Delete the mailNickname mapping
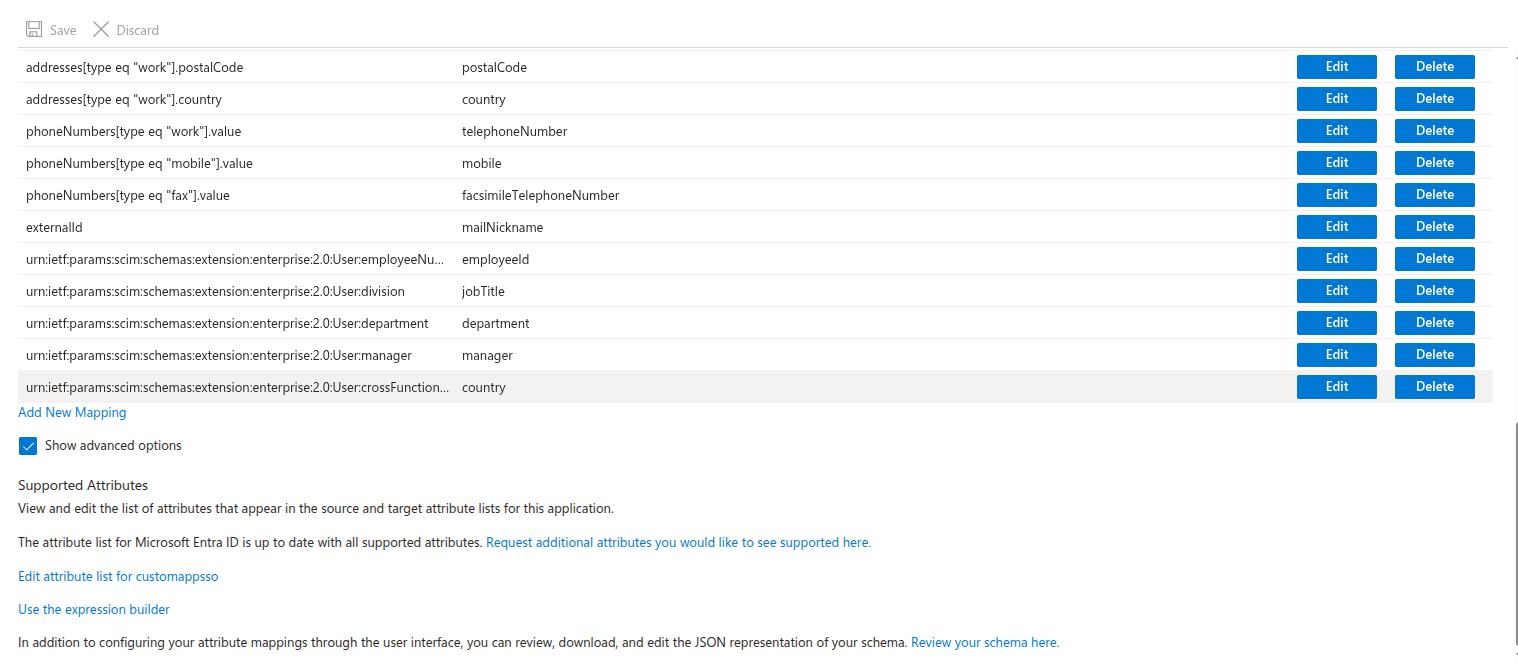1518x664 pixels. tap(1435, 227)
